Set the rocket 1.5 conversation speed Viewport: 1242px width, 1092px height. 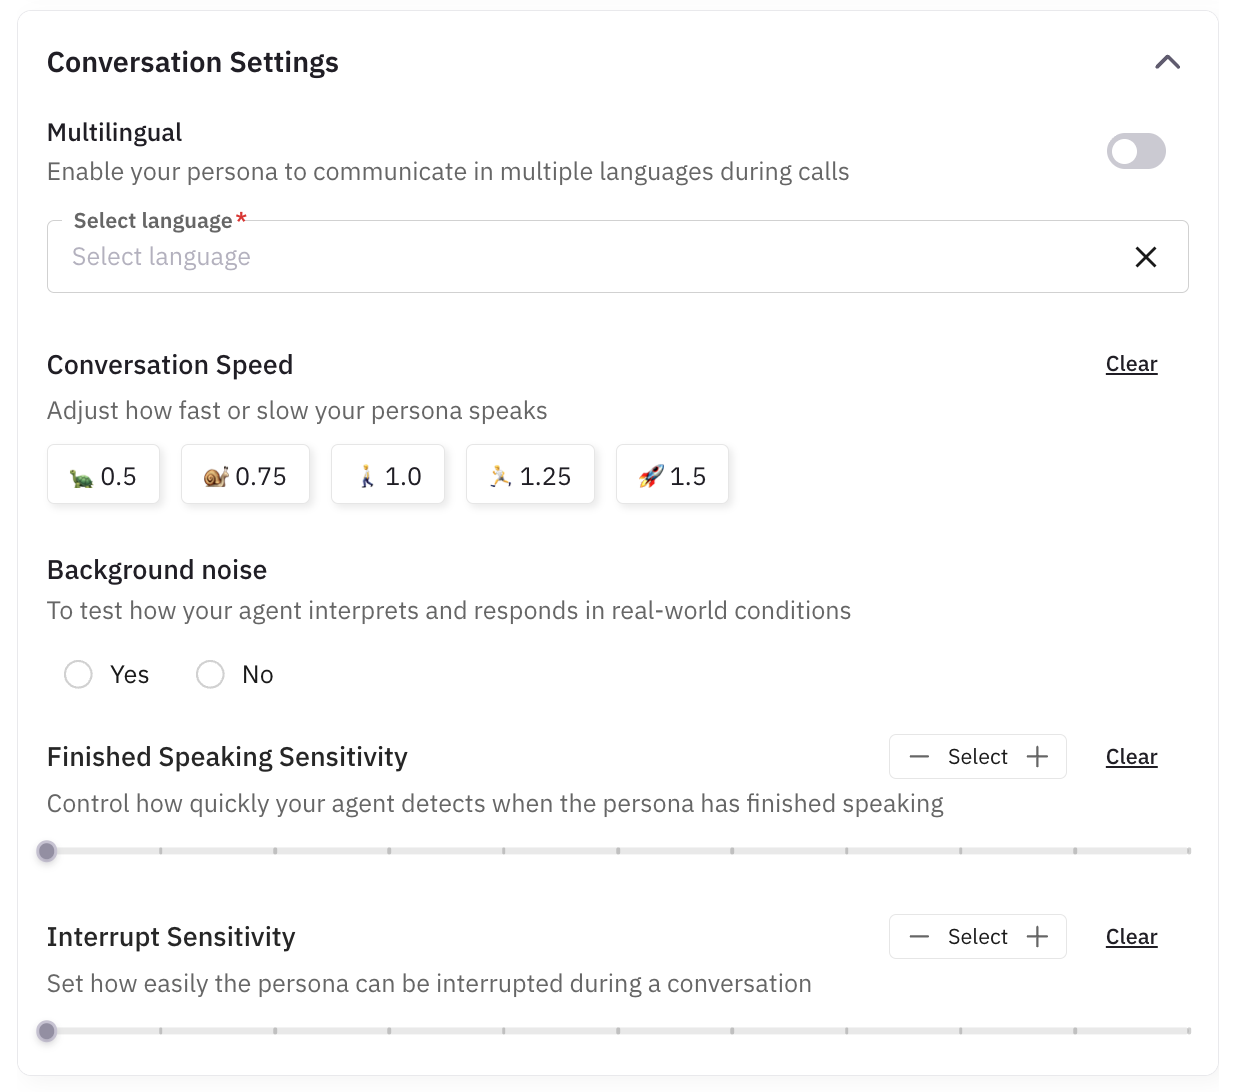672,474
